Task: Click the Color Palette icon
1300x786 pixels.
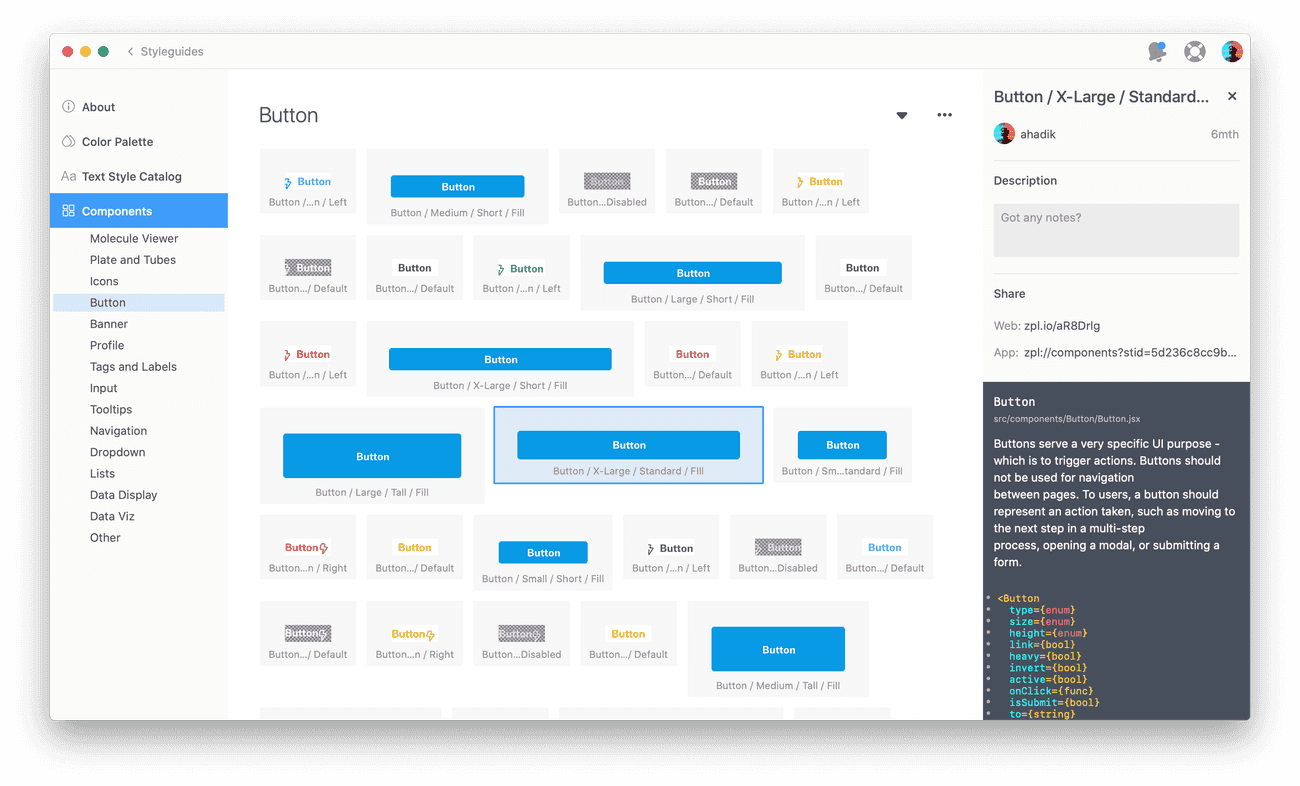Action: [68, 142]
